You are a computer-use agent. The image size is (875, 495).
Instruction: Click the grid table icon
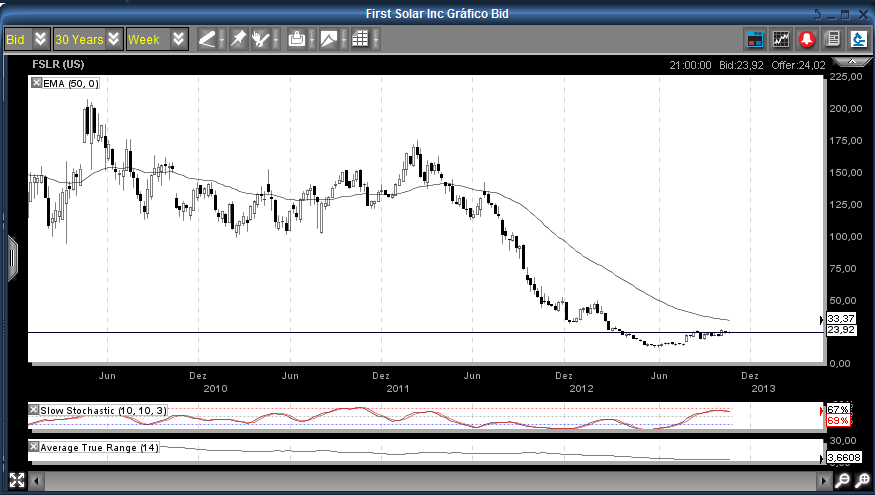360,39
